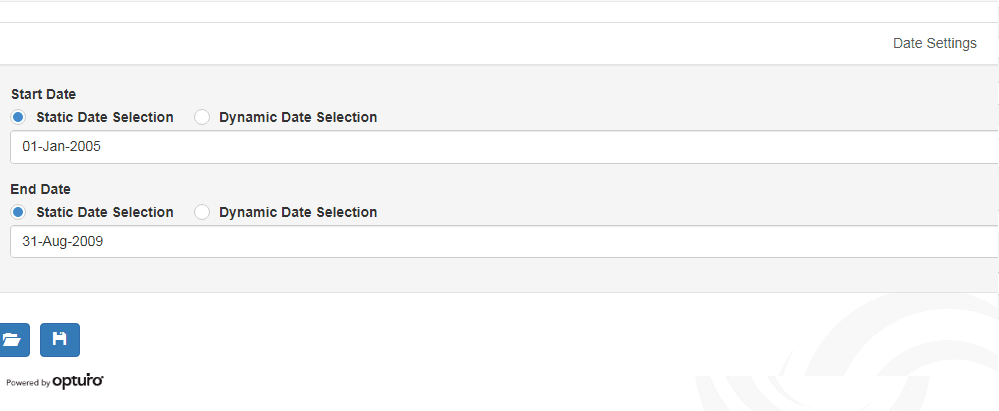
Task: Click the Dynamic Date Selection label under Start Date
Action: click(x=298, y=117)
